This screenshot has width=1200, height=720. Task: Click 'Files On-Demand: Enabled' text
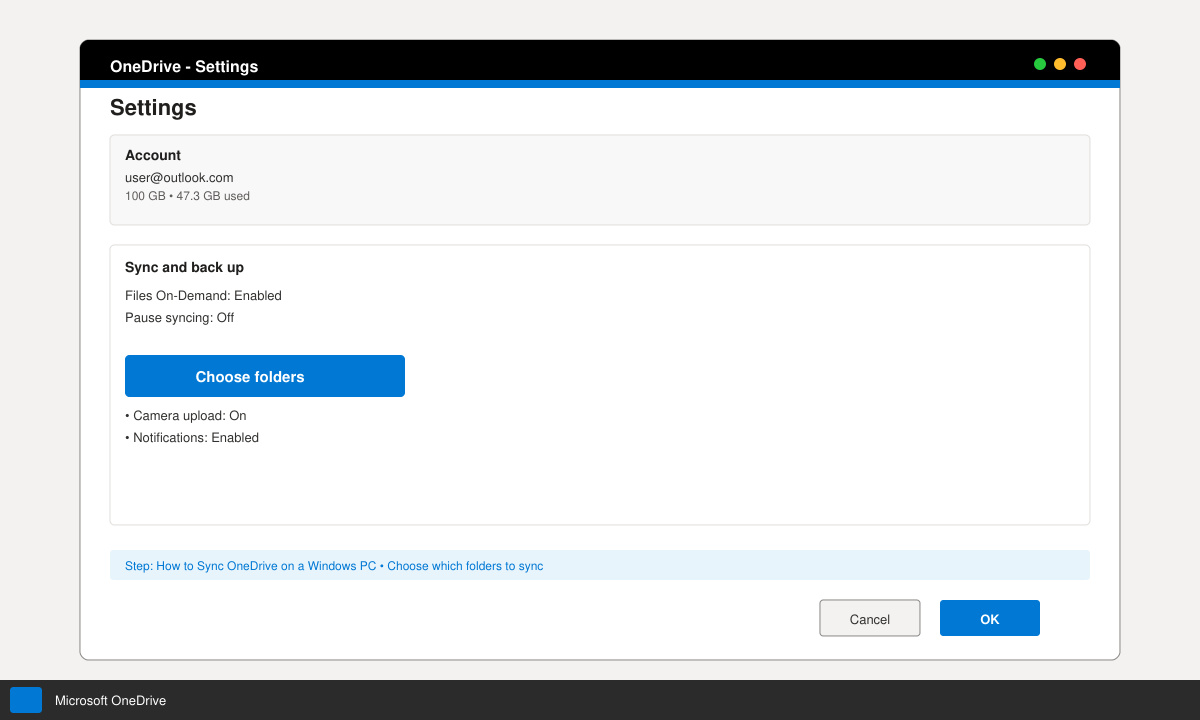(x=203, y=296)
